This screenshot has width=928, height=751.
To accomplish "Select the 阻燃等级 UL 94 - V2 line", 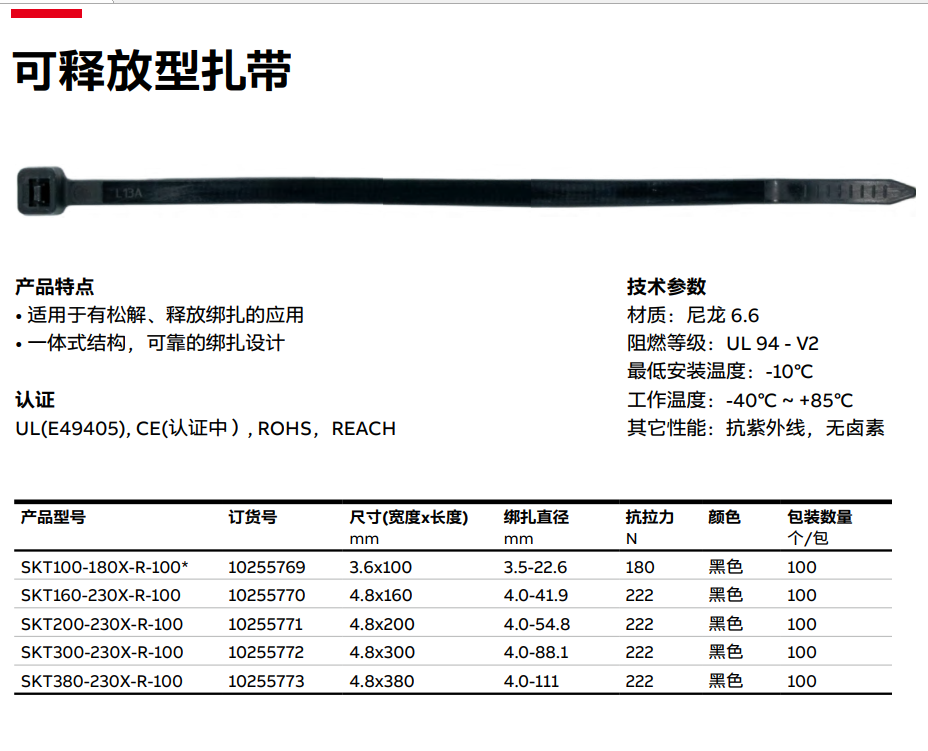I will tap(723, 344).
